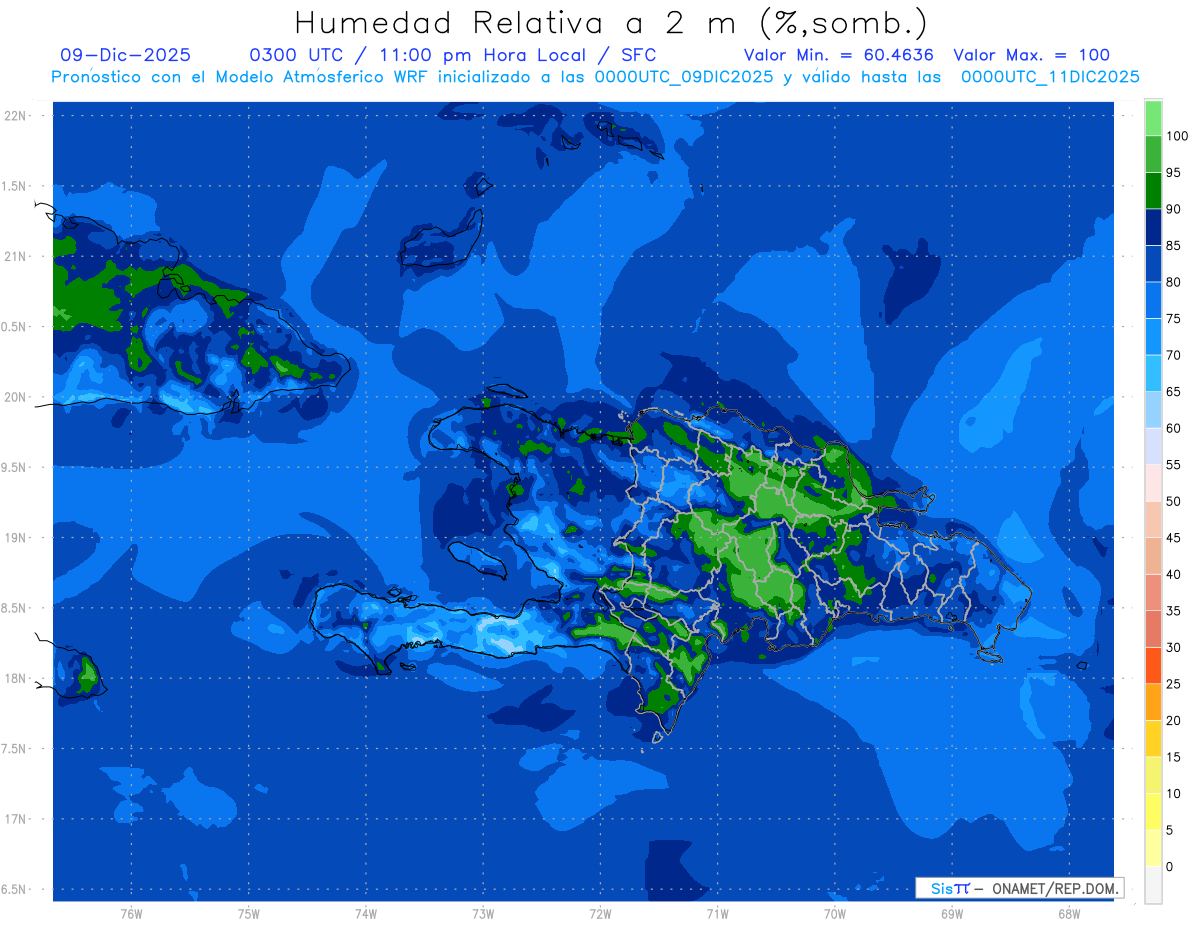Click the legend swatch below the 0 label
Viewport: 1200px width, 927px height.
coord(1153,885)
